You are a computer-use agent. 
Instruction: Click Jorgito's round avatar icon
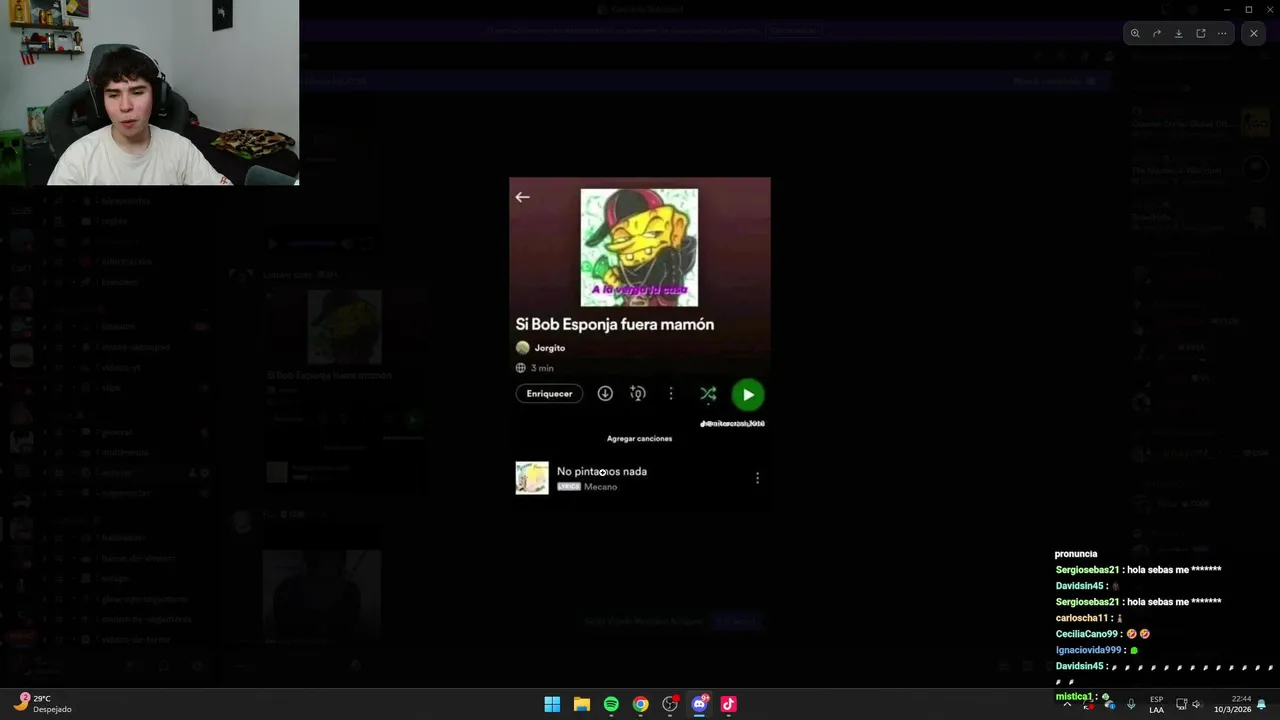pyautogui.click(x=522, y=348)
